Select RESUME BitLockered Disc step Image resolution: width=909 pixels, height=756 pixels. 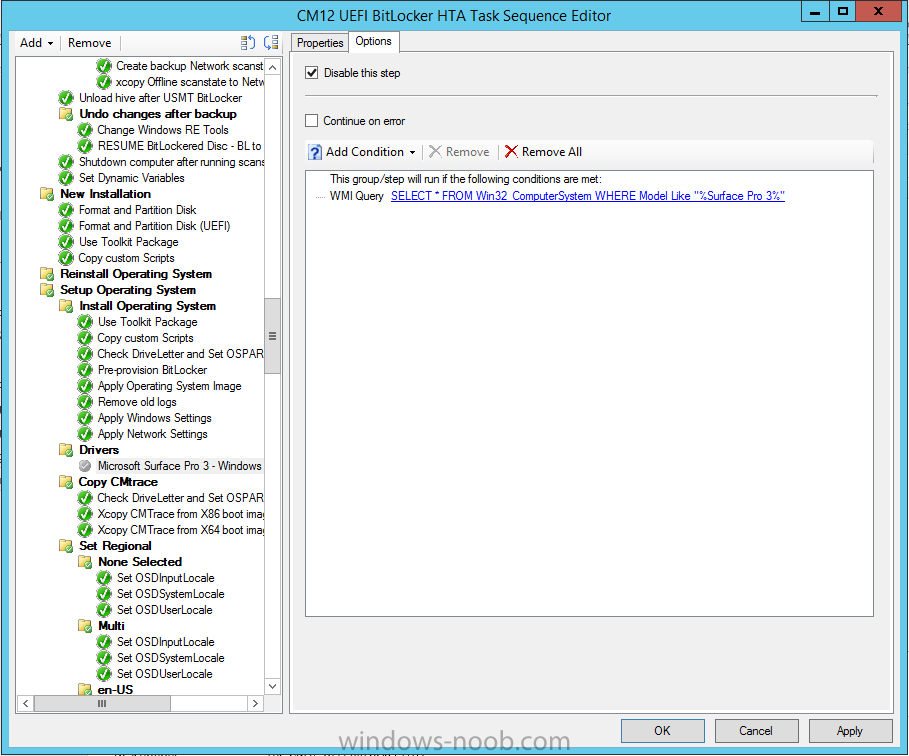180,146
